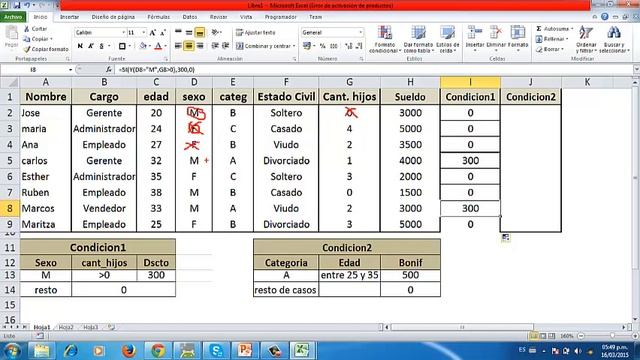Increase font size with the large A icon

point(153,32)
